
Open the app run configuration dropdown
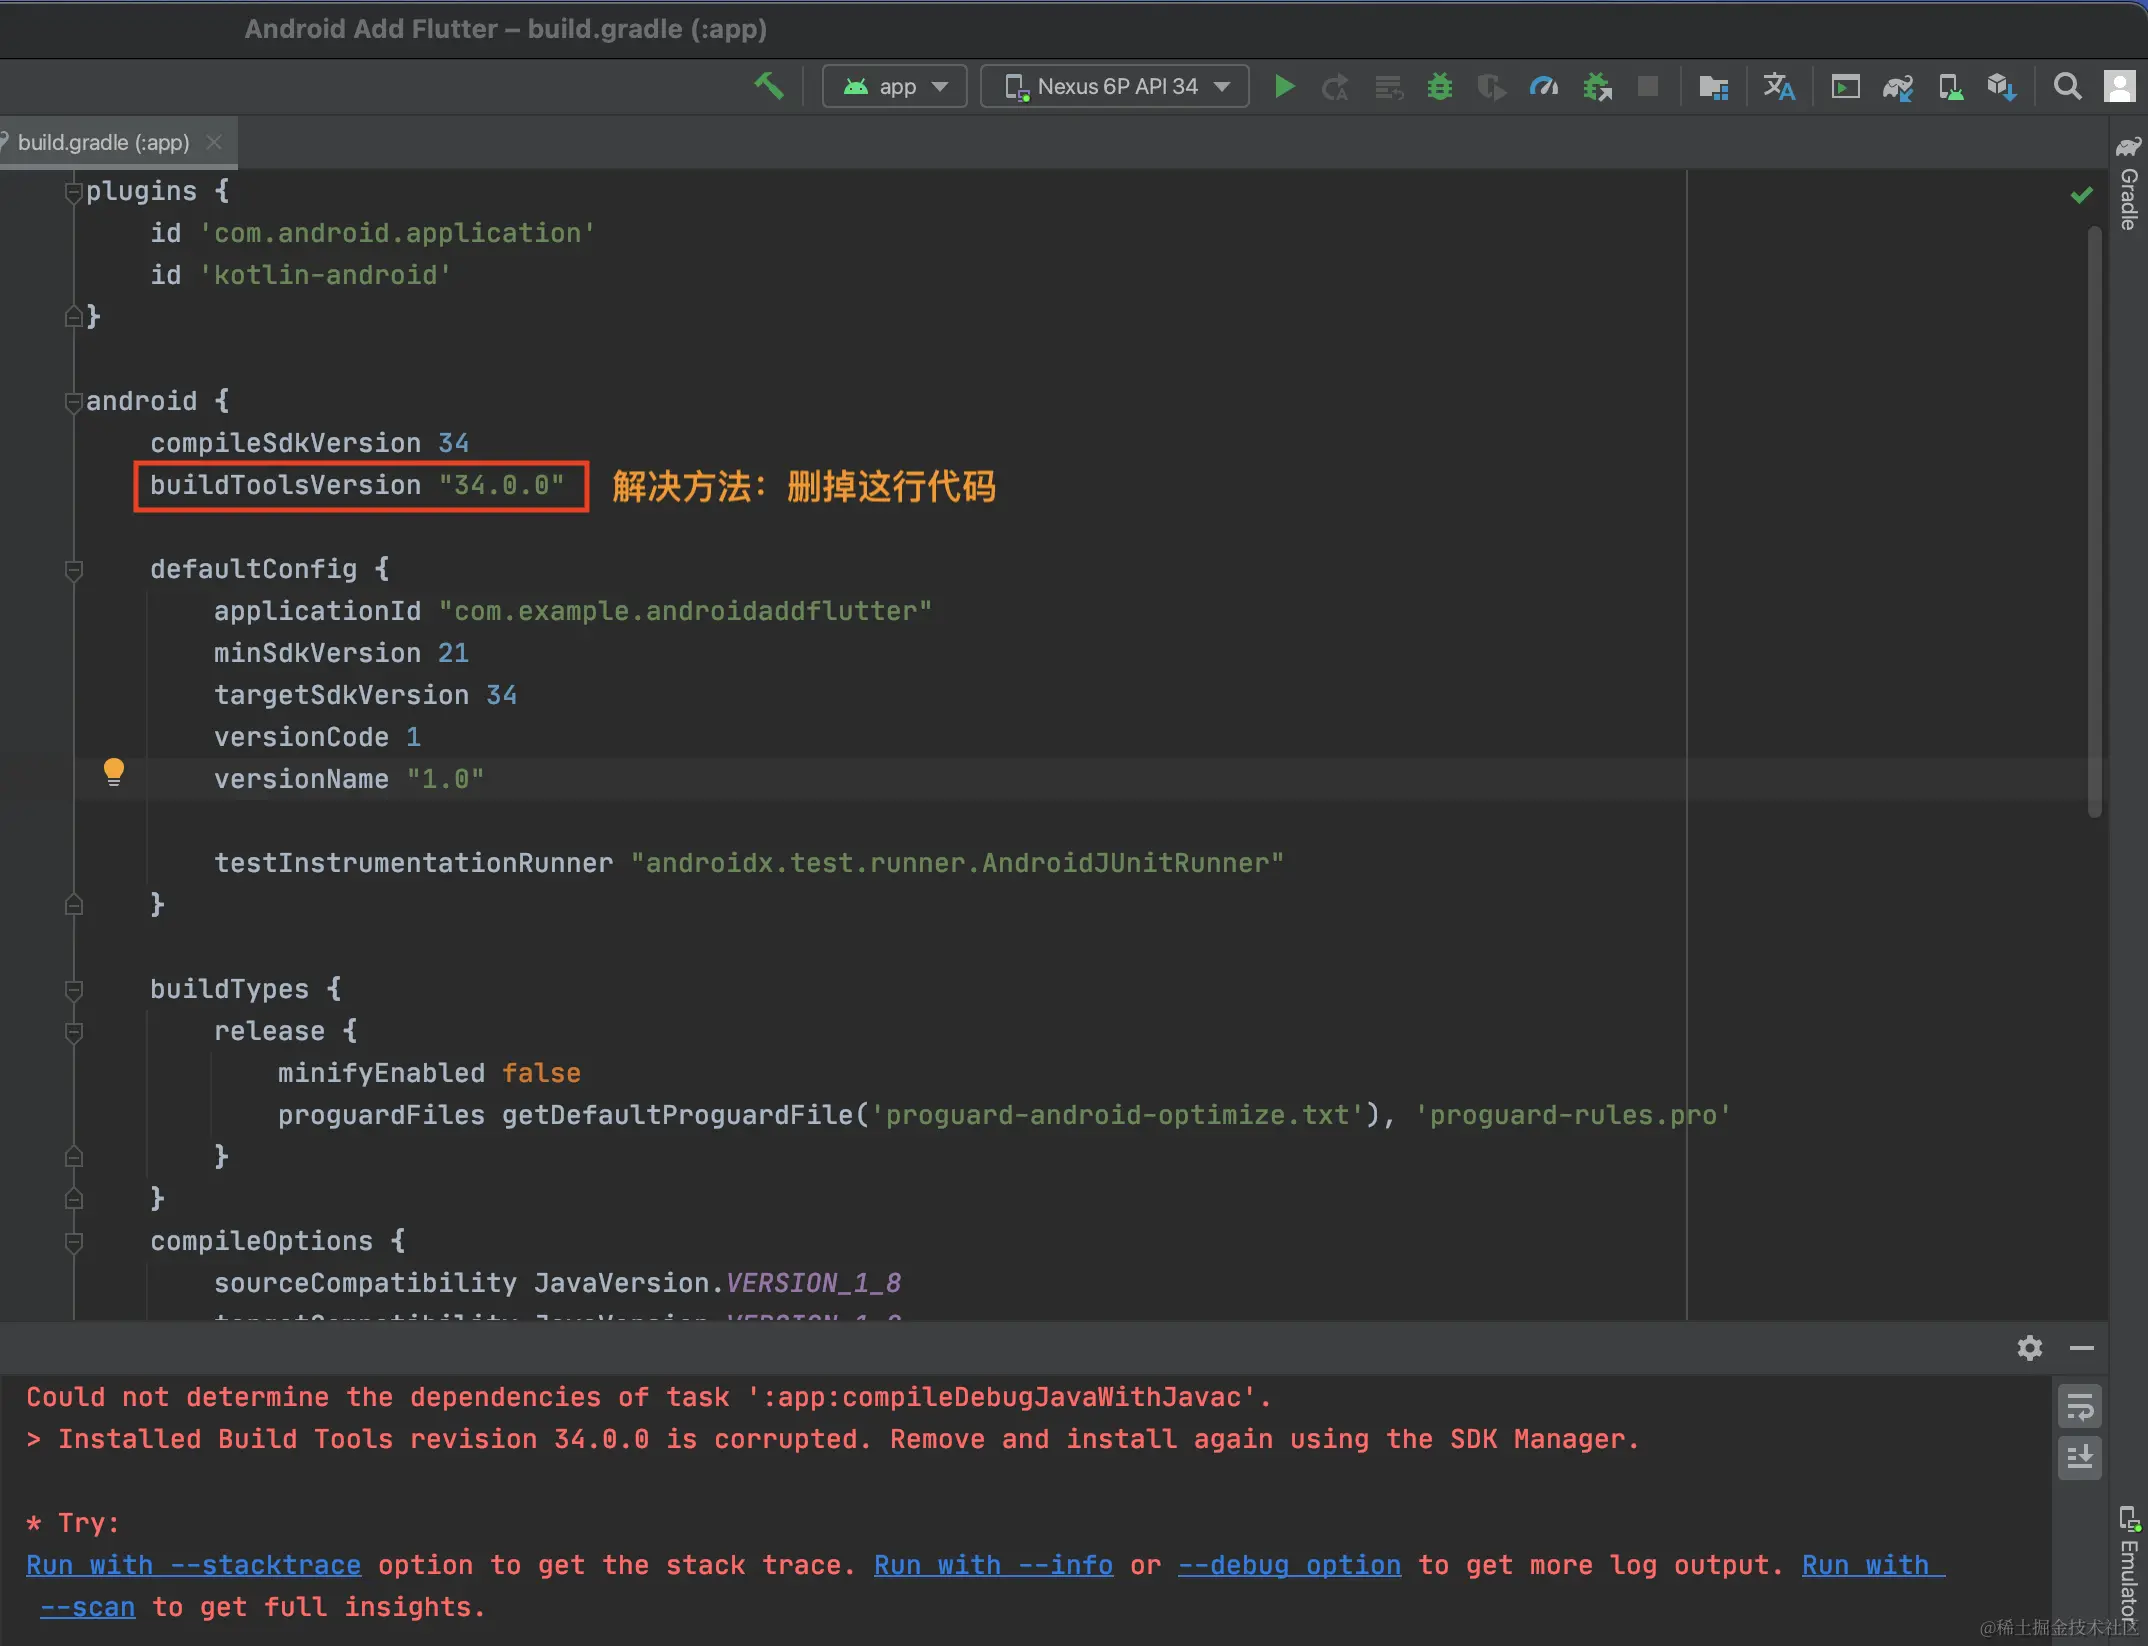click(x=894, y=87)
